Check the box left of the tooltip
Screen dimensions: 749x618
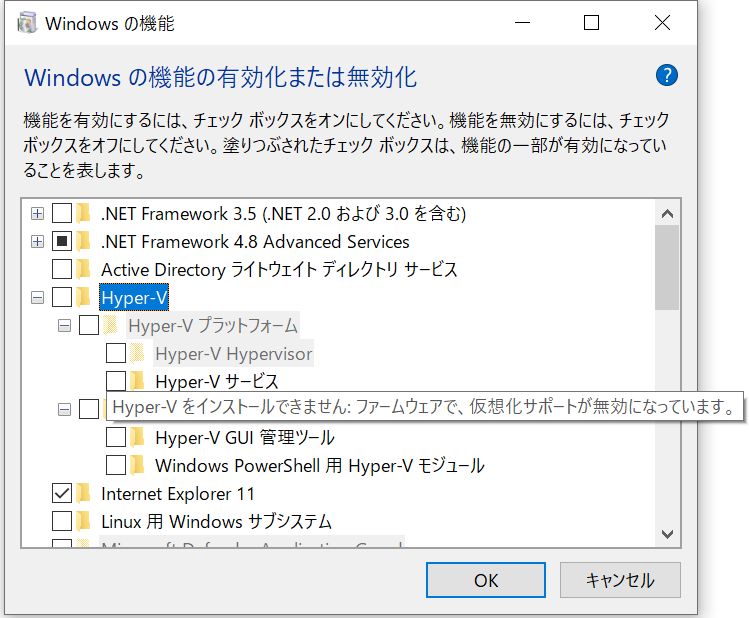coord(89,409)
